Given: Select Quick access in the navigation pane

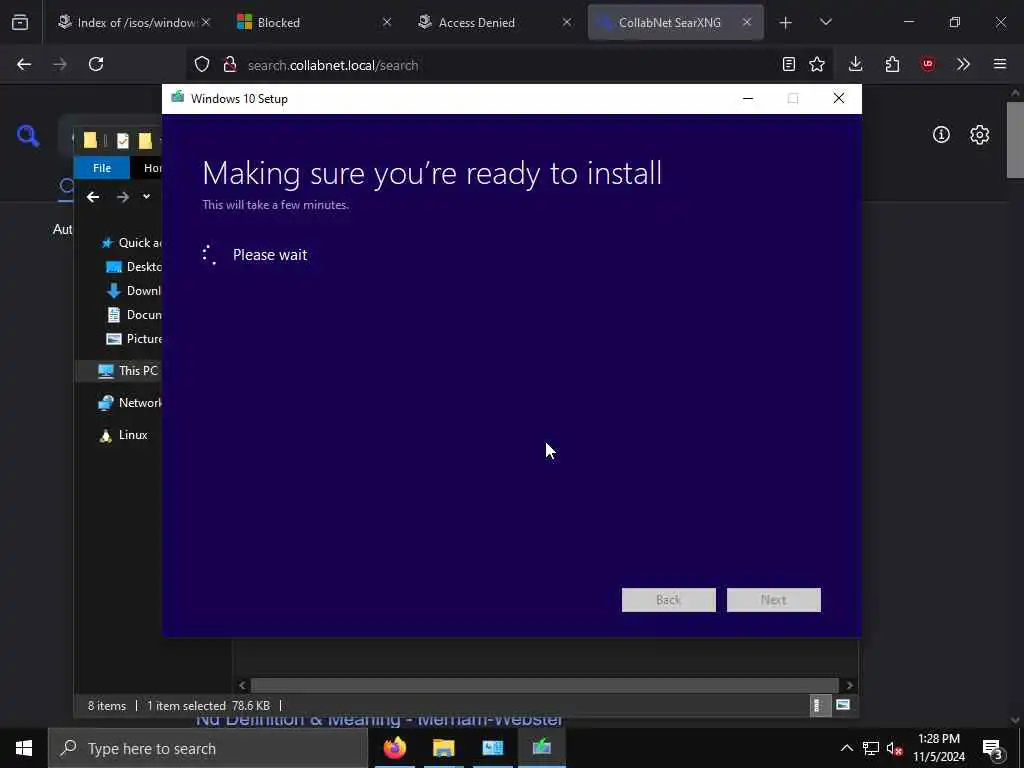Looking at the screenshot, I should click(x=132, y=243).
